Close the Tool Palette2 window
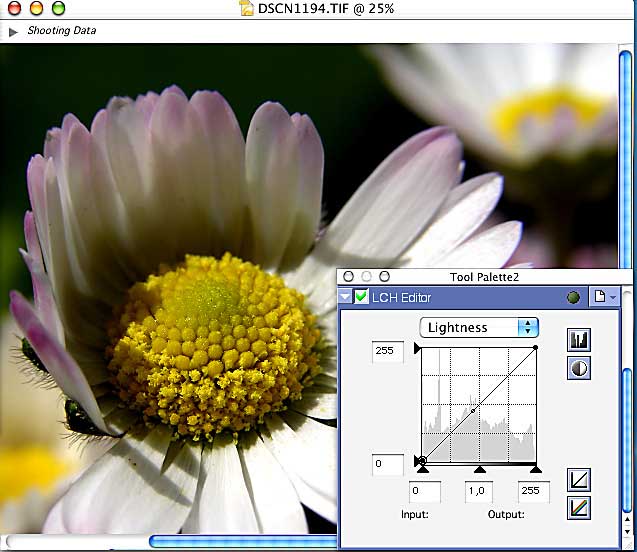The width and height of the screenshot is (637, 552). (348, 277)
